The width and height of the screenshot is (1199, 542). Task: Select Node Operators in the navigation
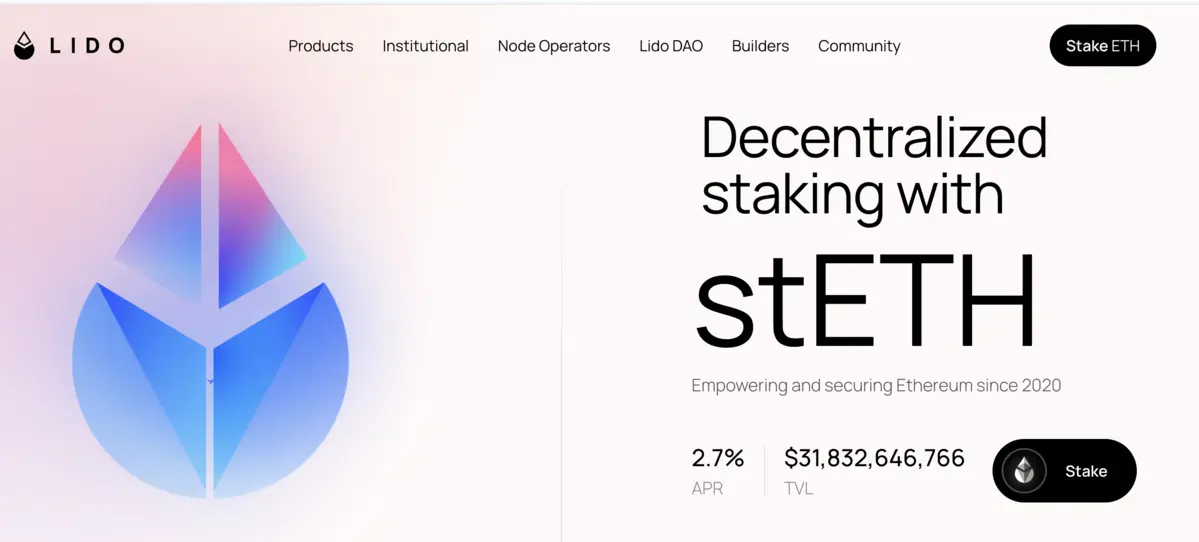click(x=553, y=46)
